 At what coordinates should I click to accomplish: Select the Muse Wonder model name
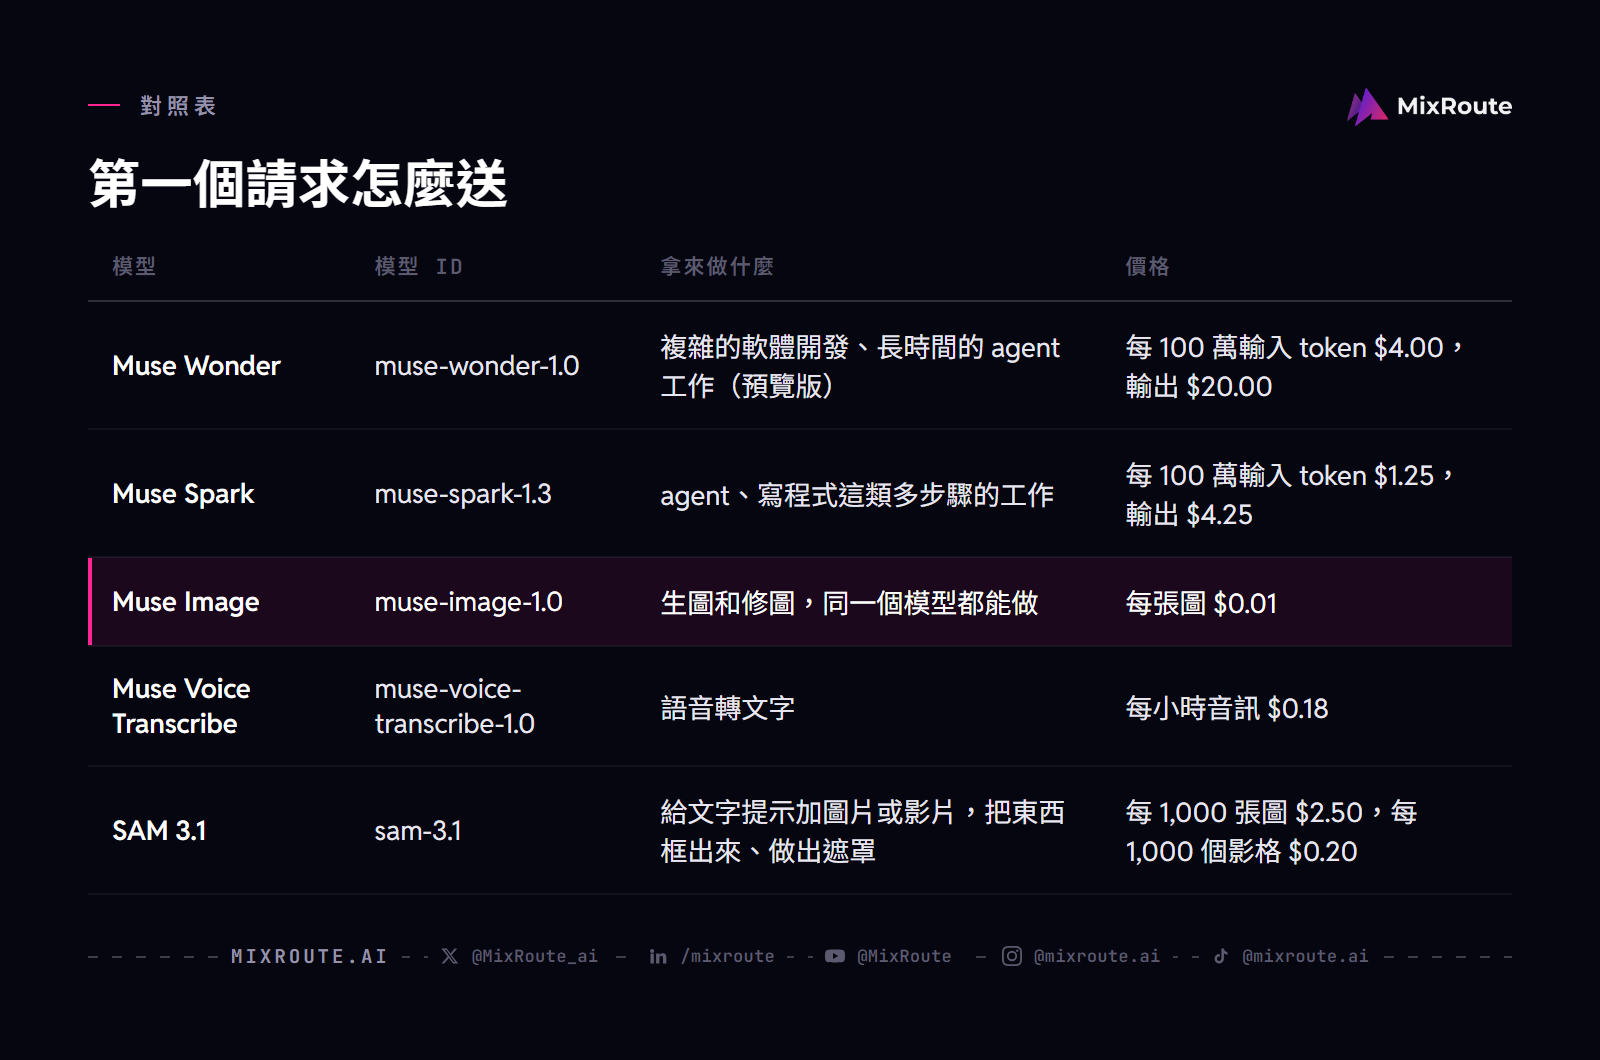[x=196, y=366]
